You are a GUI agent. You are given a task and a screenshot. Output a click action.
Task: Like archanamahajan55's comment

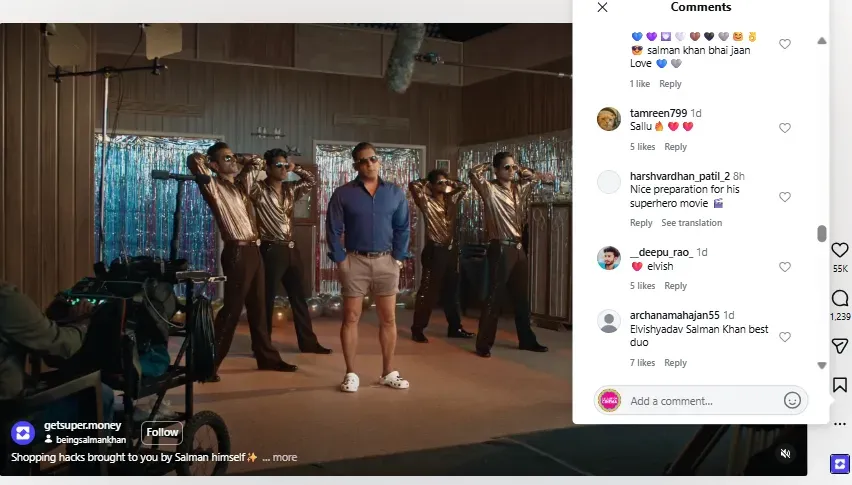coord(785,337)
